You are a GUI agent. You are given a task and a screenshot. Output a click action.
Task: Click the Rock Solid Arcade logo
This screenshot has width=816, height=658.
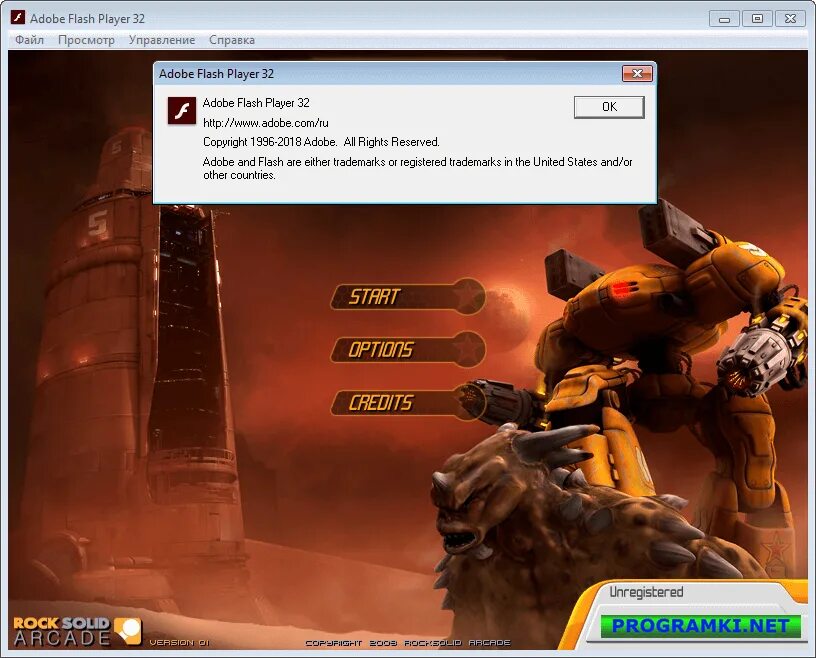pyautogui.click(x=77, y=631)
